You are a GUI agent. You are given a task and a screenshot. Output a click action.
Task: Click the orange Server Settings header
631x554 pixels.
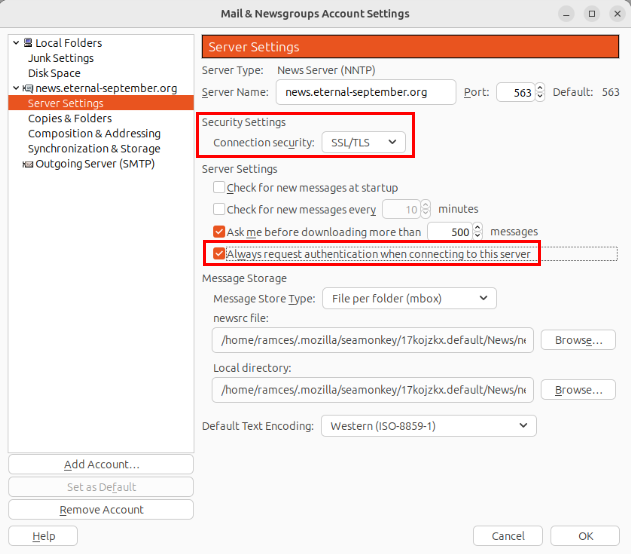point(410,47)
